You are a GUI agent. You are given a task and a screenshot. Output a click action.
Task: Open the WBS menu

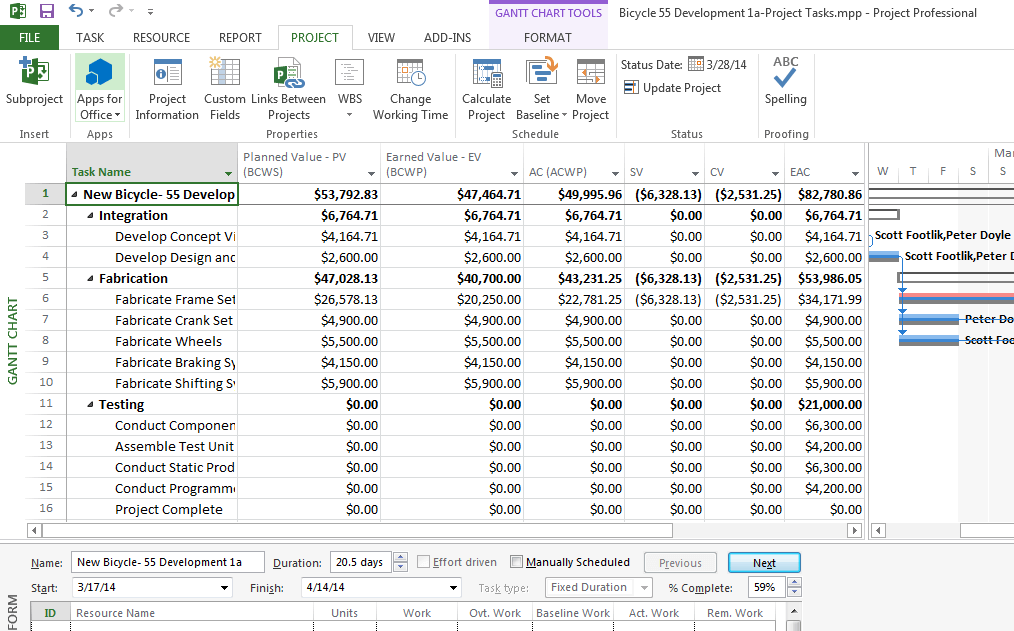[x=349, y=89]
